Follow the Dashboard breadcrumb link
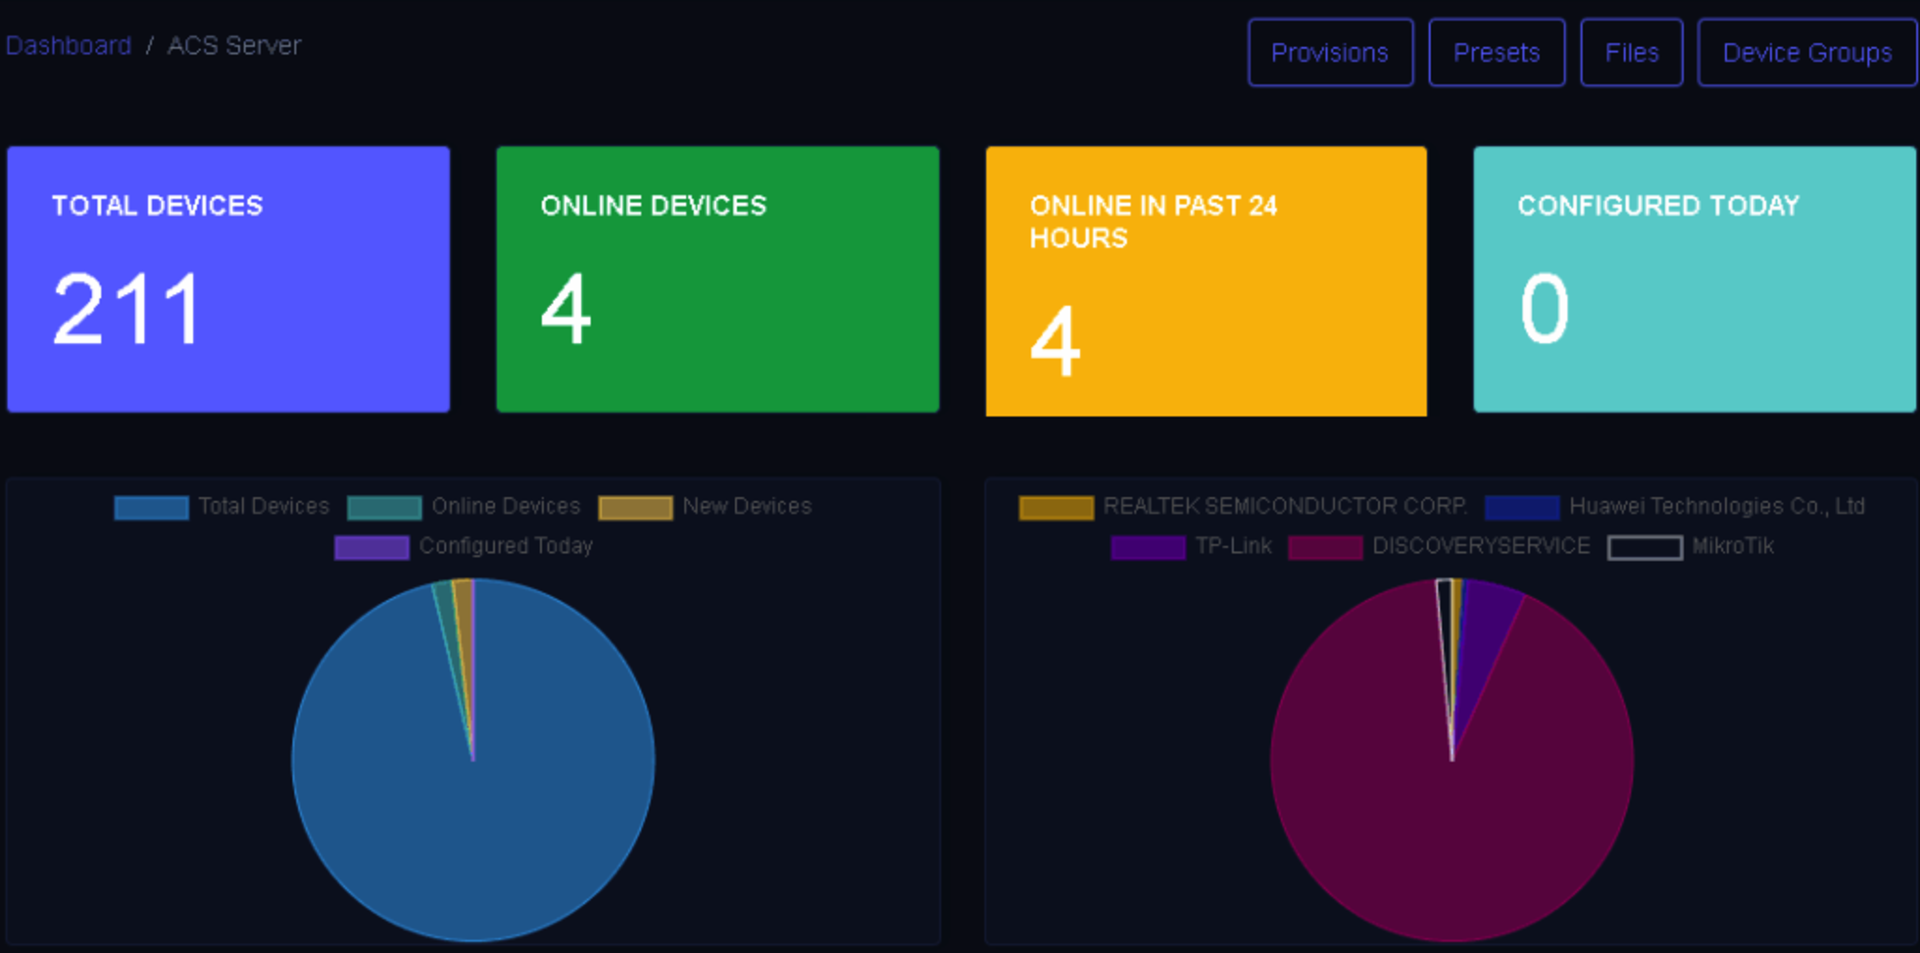1920x953 pixels. 68,46
